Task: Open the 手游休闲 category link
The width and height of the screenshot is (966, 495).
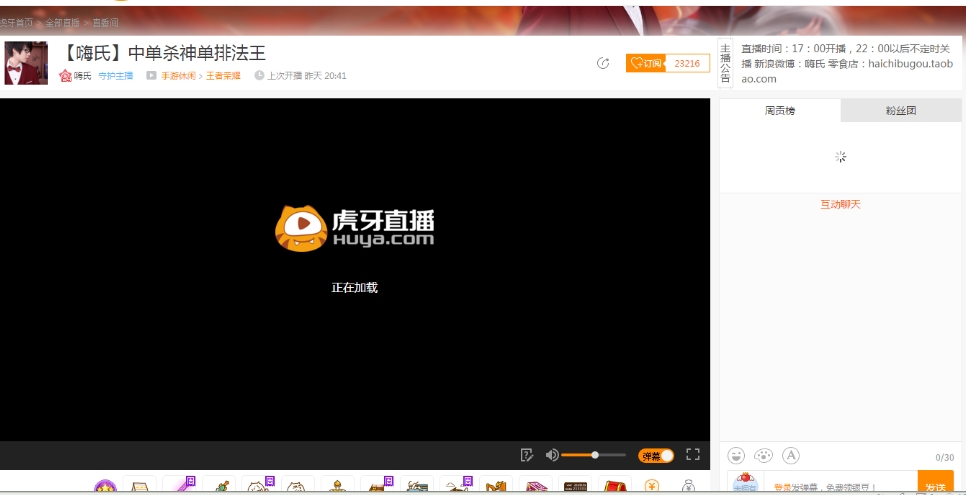Action: coord(178,76)
